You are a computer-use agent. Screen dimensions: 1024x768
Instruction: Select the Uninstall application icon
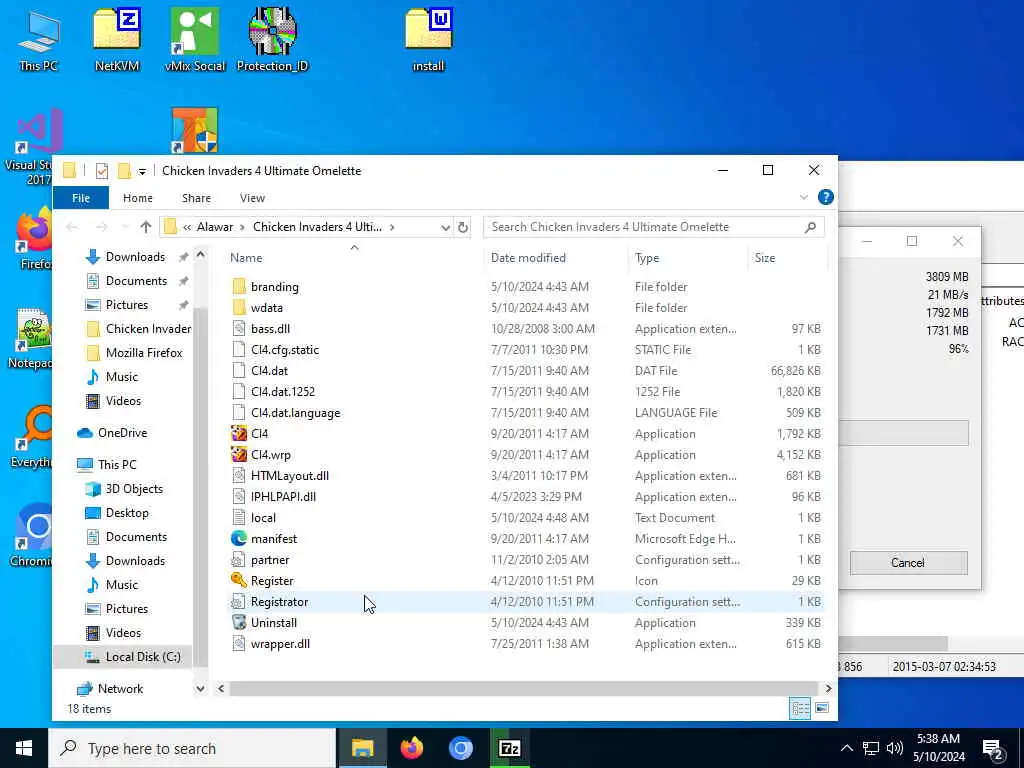(x=239, y=622)
